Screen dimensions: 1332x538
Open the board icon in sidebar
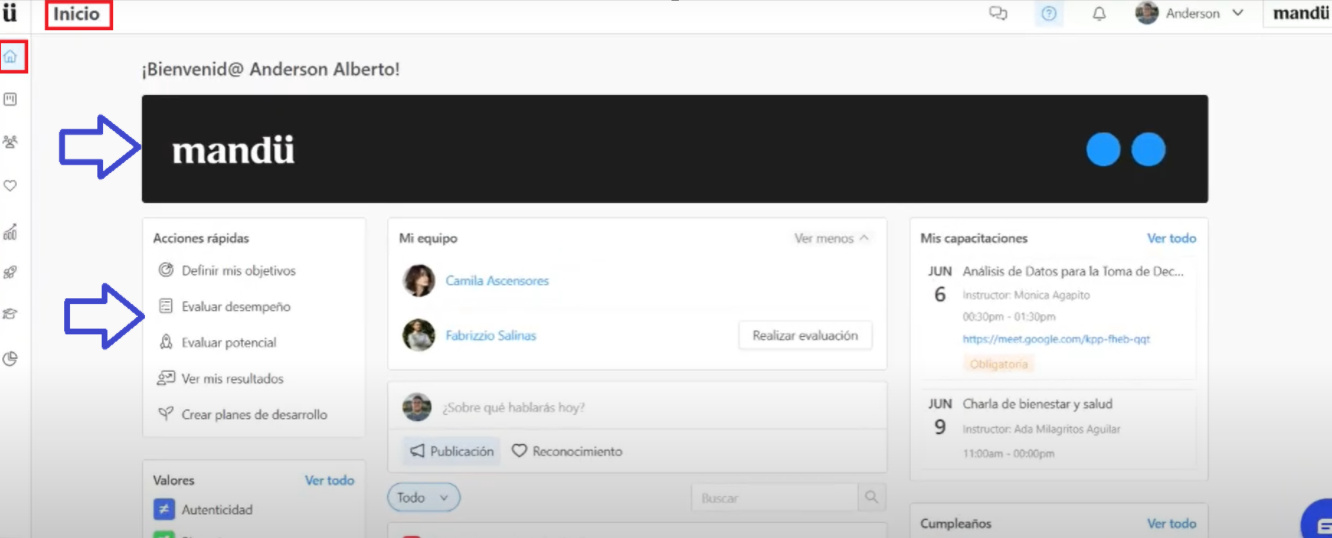coord(11,99)
